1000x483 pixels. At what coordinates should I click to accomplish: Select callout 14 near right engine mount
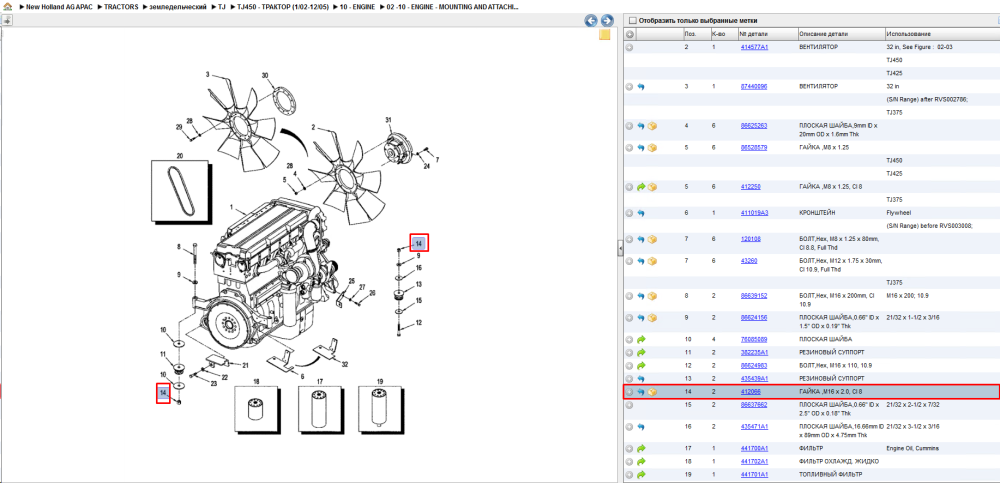pos(419,242)
